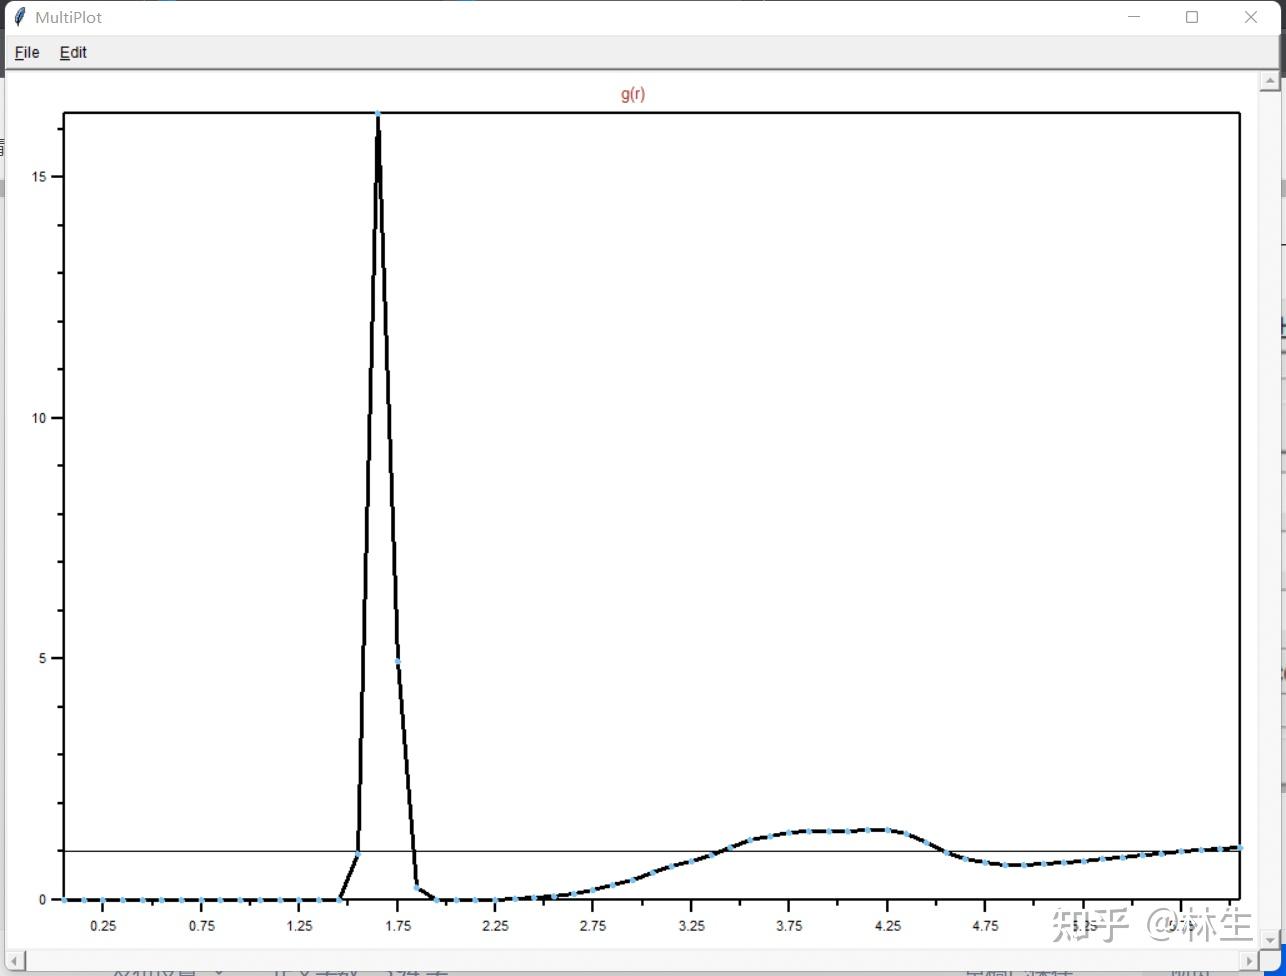Select the g(r) plot title

(x=633, y=92)
